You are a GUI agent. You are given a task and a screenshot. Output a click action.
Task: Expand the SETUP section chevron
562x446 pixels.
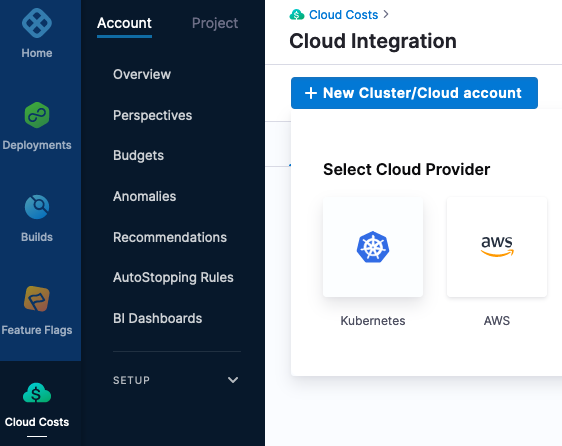click(x=233, y=380)
